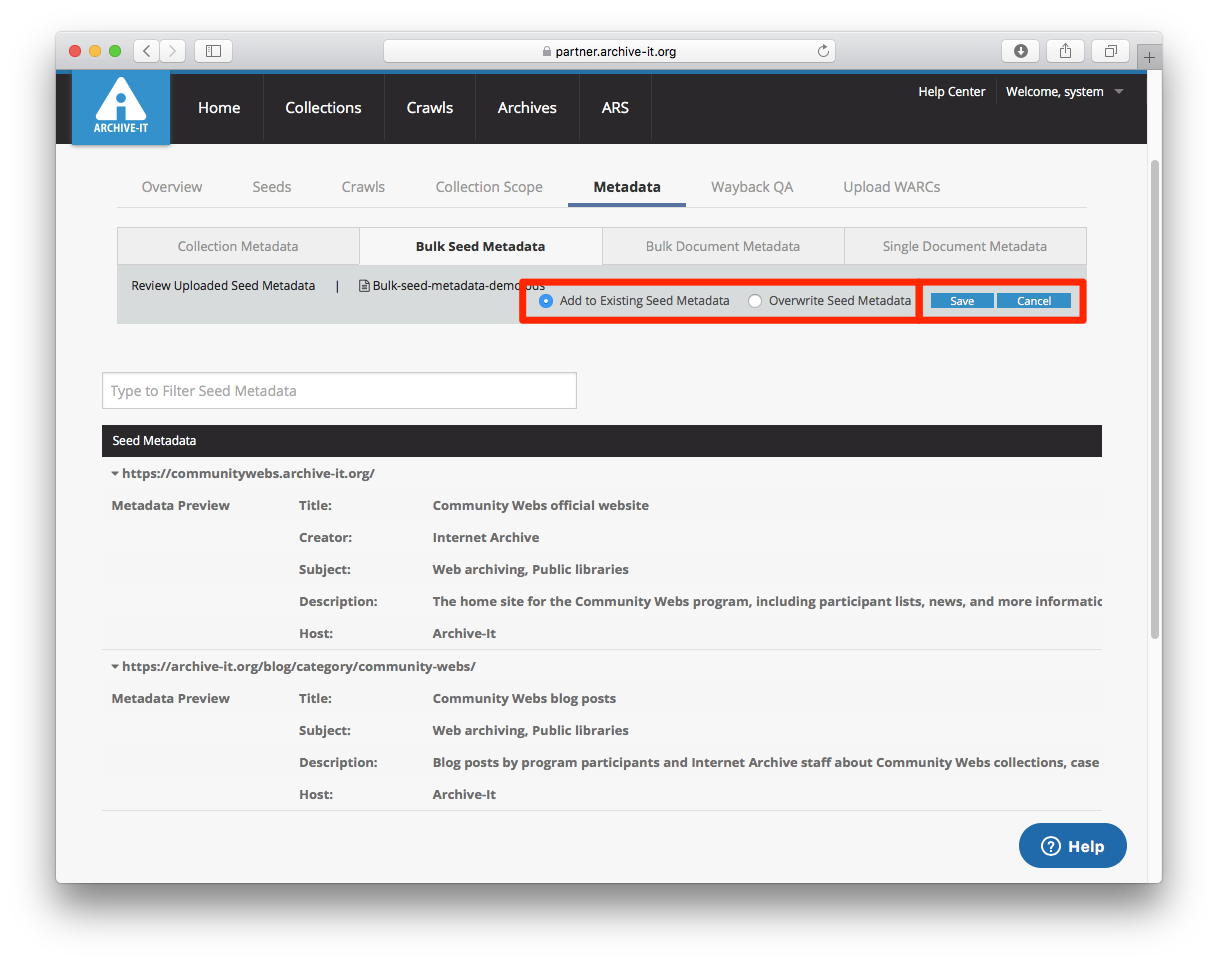This screenshot has width=1218, height=963.
Task: Open Safari downloads icon
Action: pyautogui.click(x=1021, y=51)
